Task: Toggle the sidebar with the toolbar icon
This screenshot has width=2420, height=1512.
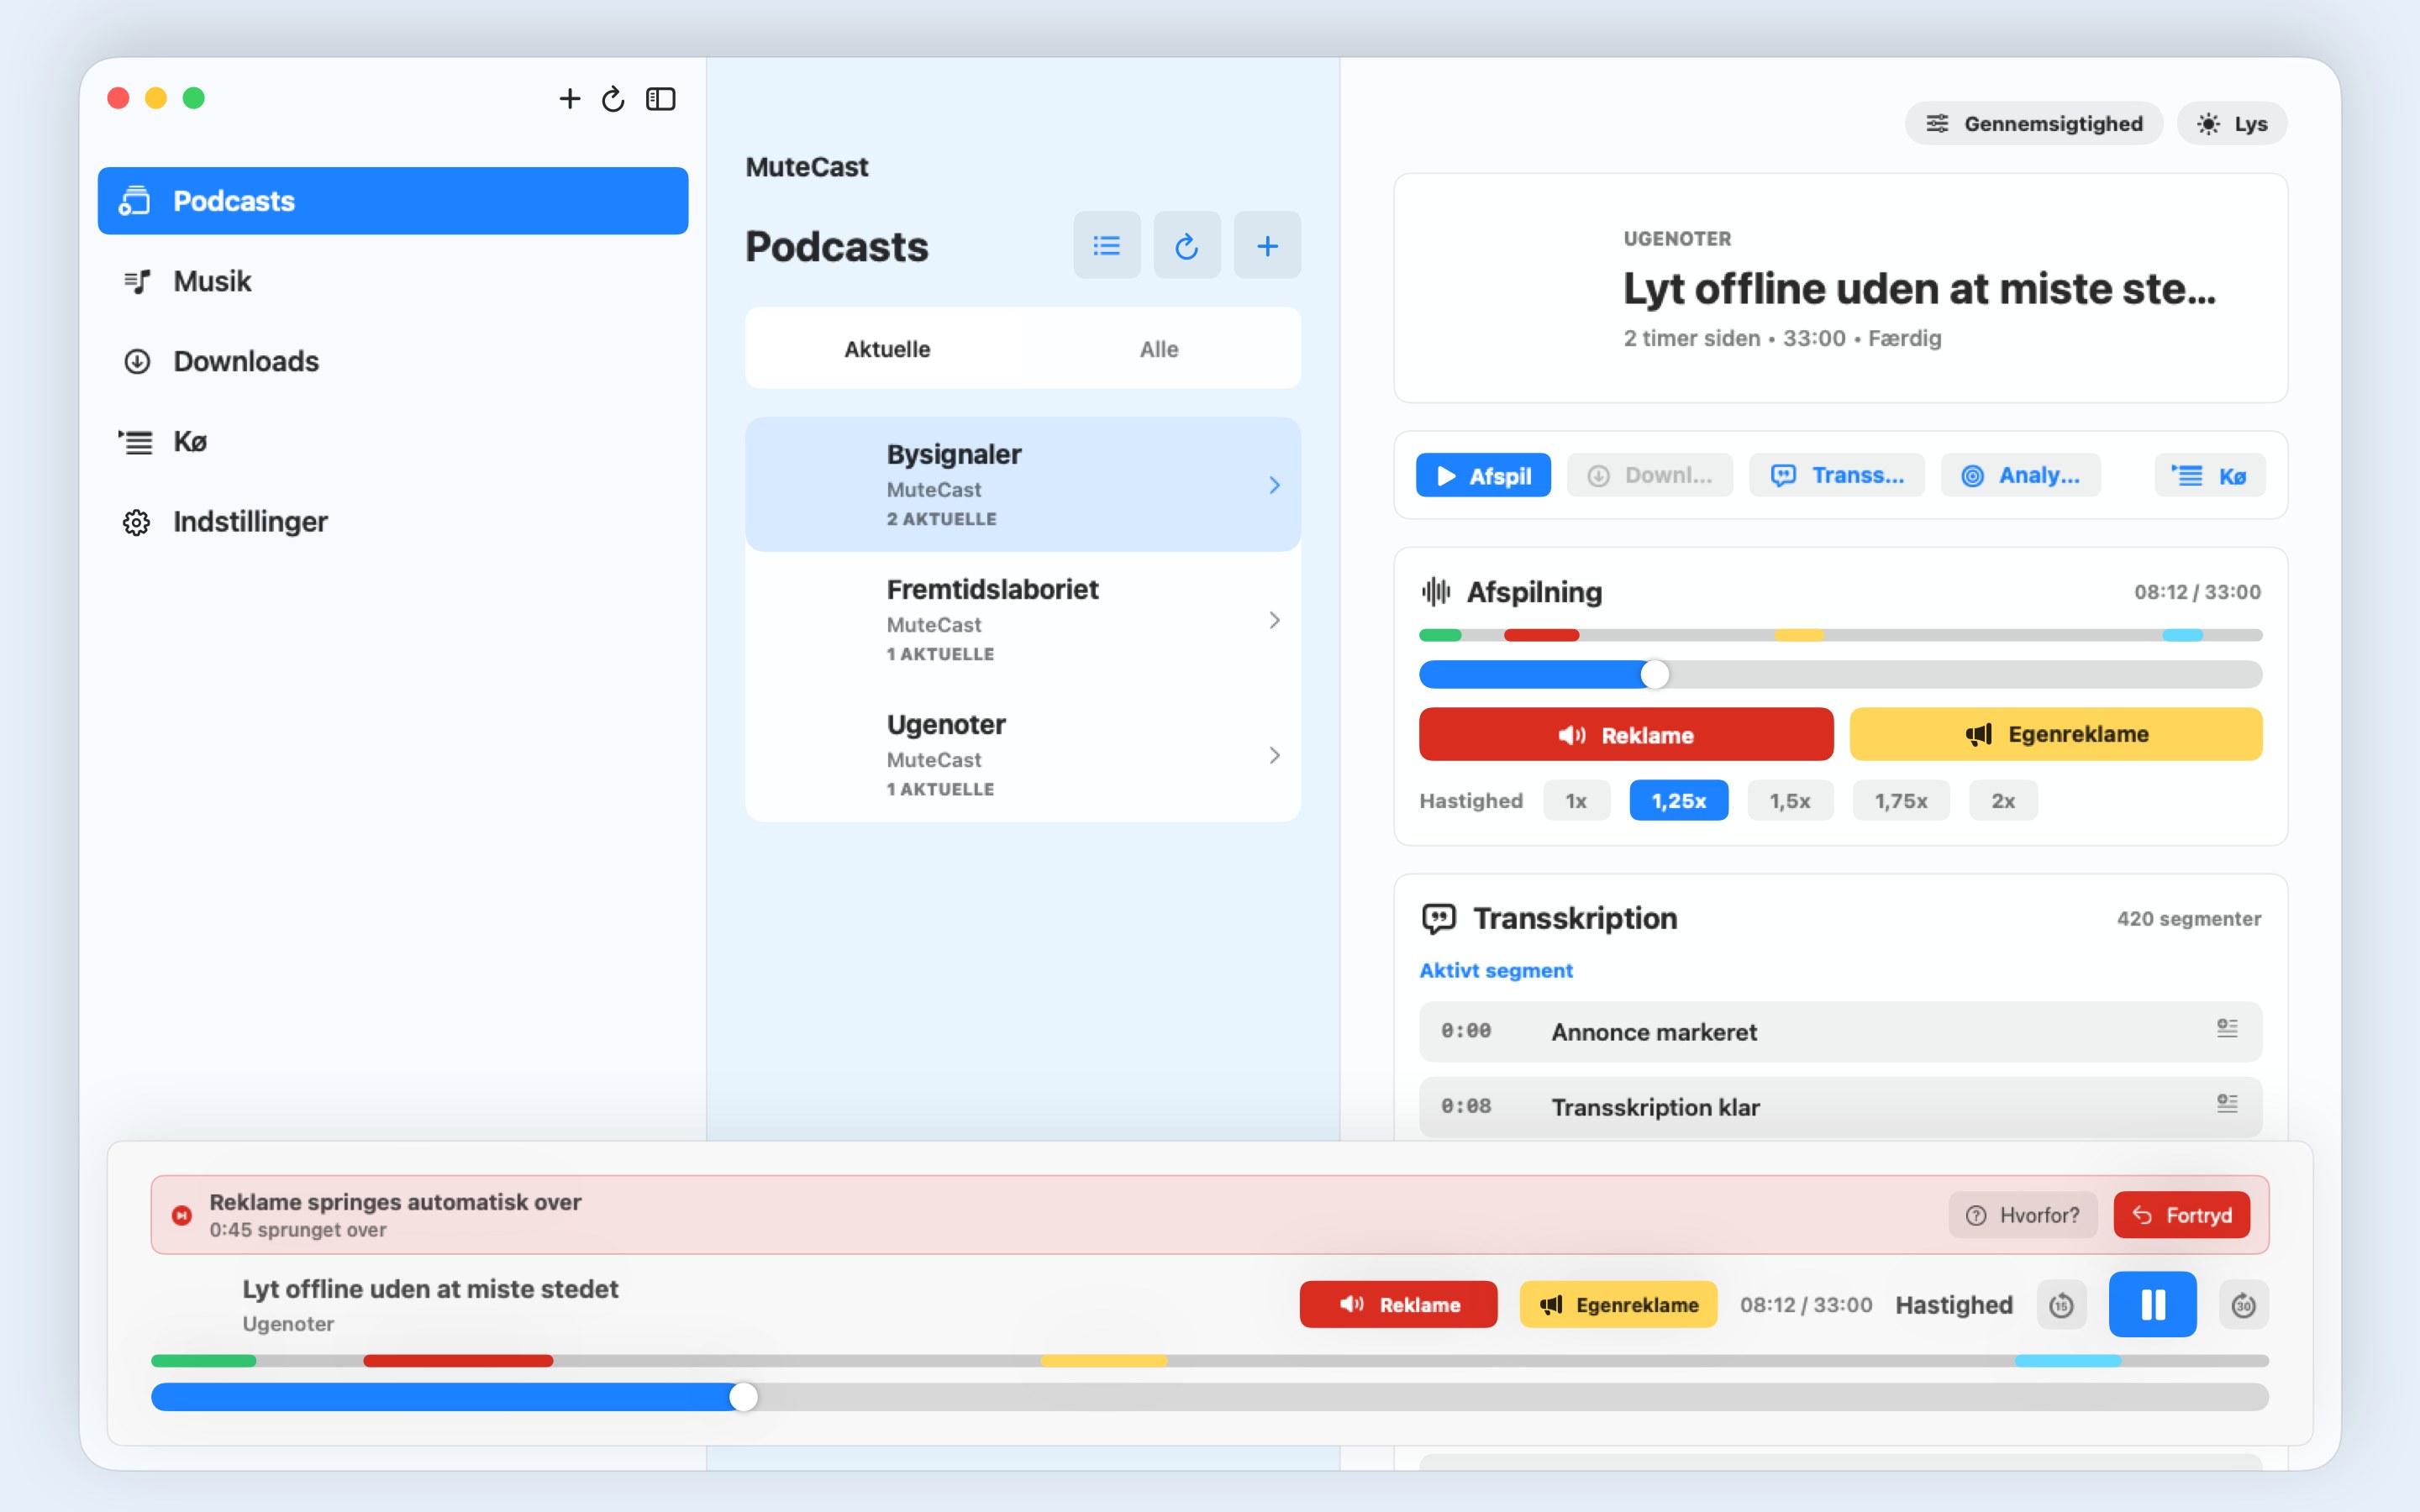Action: pyautogui.click(x=661, y=98)
